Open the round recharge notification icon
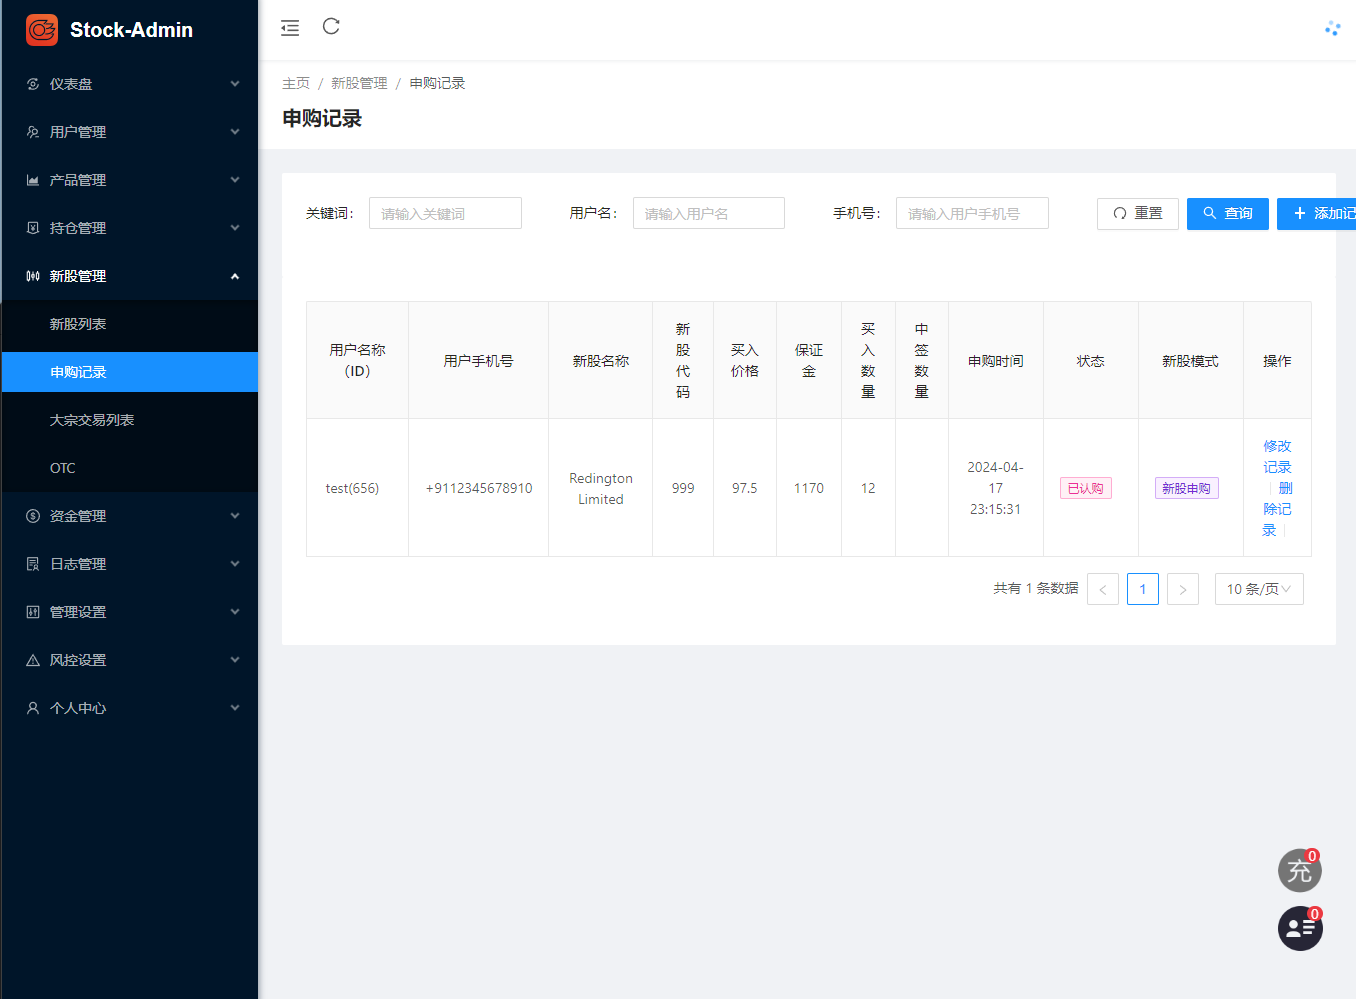The image size is (1356, 999). (x=1299, y=871)
